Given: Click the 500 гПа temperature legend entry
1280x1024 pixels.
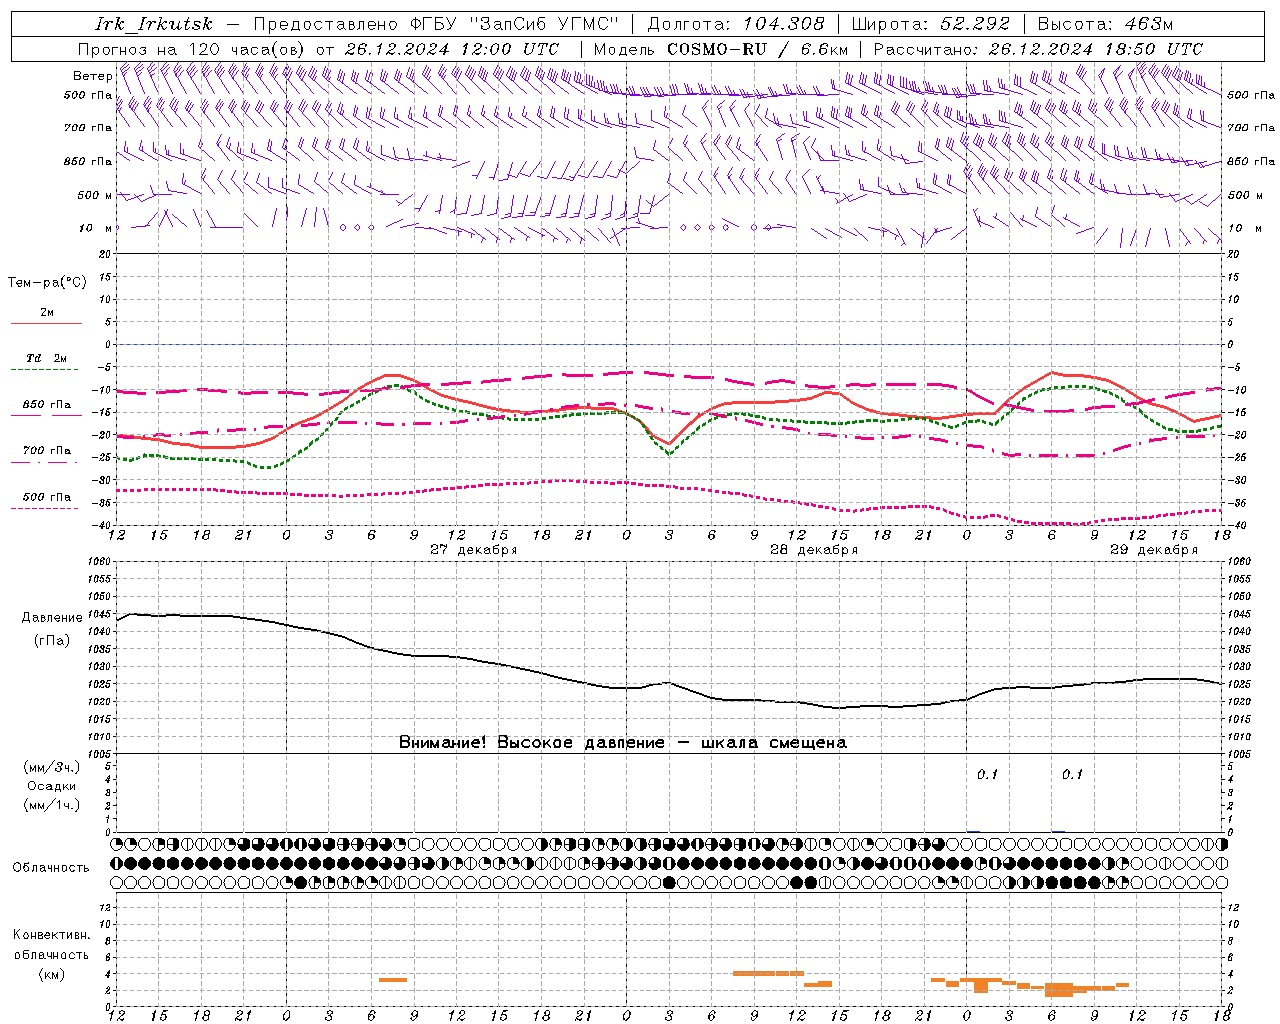Looking at the screenshot, I should tap(47, 496).
